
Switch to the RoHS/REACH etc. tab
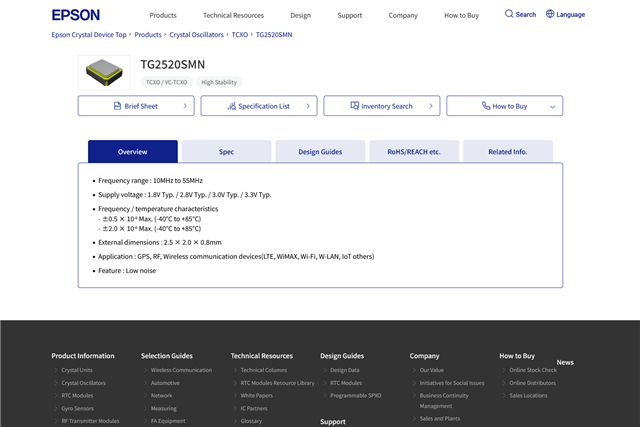pos(414,151)
